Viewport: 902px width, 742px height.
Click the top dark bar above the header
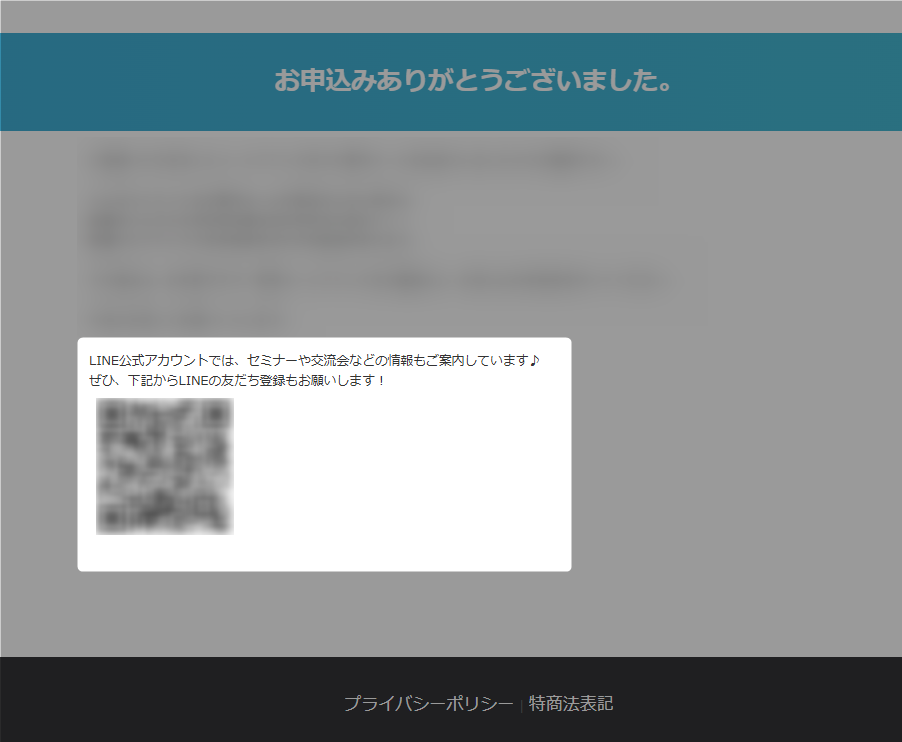tap(451, 16)
